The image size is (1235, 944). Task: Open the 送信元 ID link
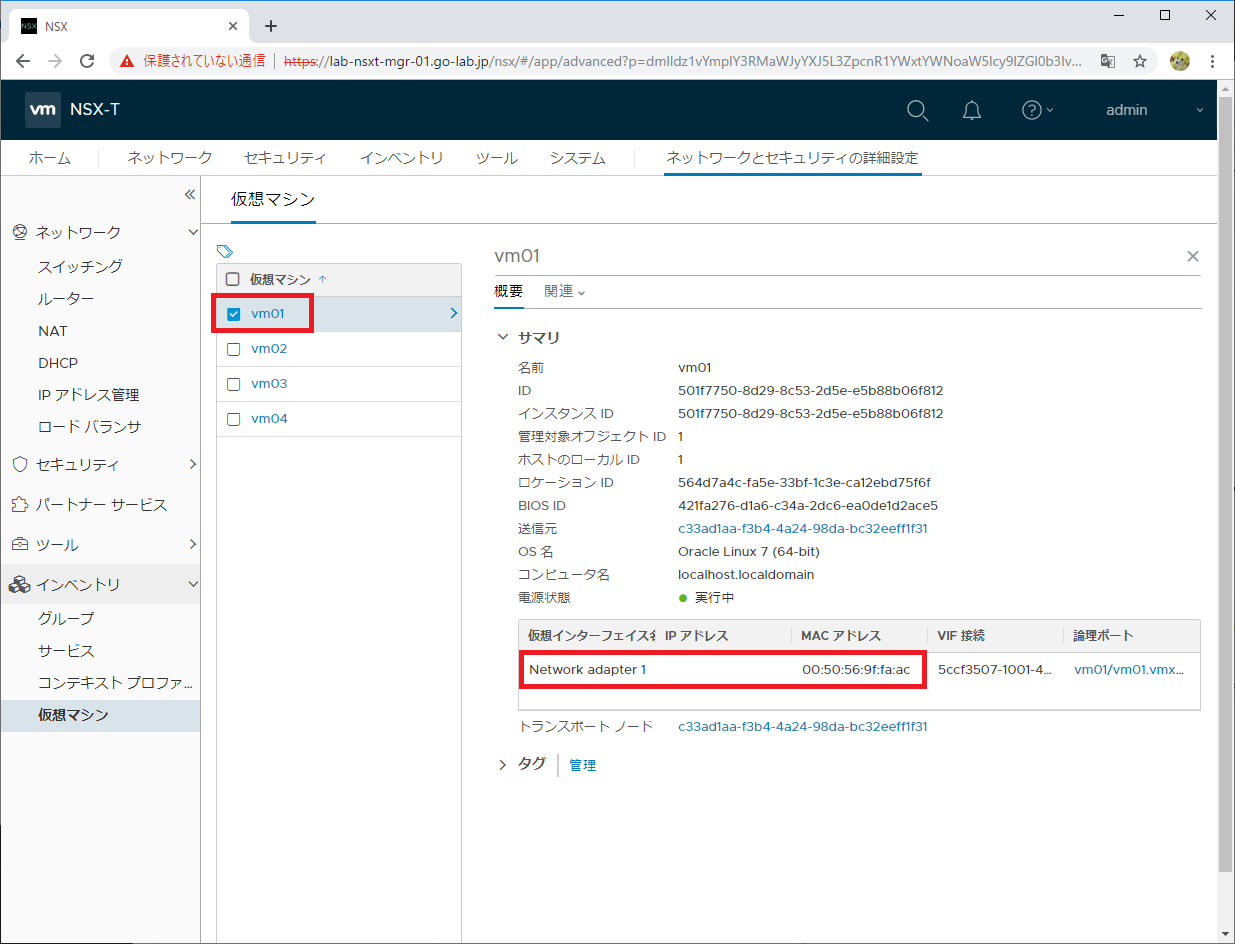(802, 528)
